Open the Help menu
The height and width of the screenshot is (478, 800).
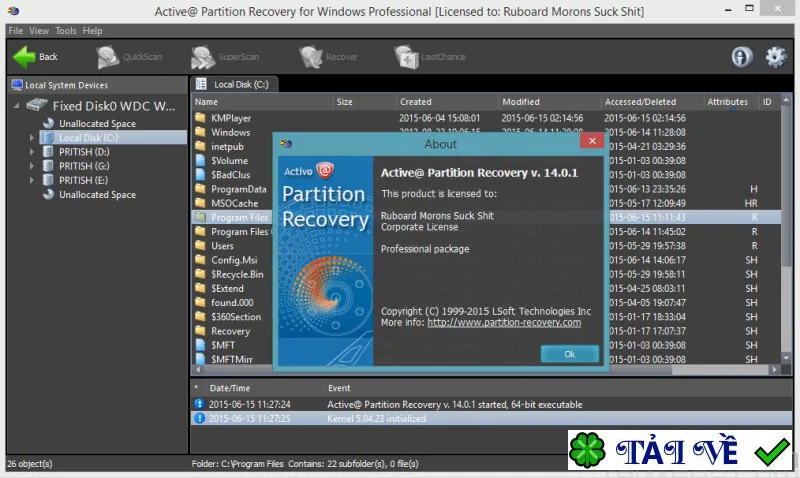point(92,31)
